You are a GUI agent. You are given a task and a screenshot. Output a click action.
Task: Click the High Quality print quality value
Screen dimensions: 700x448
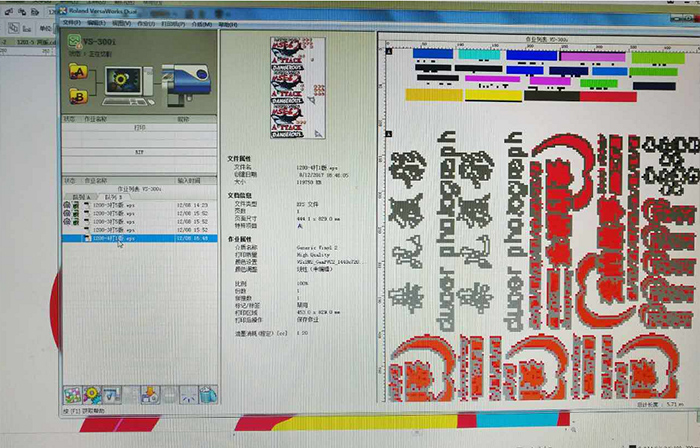312,254
